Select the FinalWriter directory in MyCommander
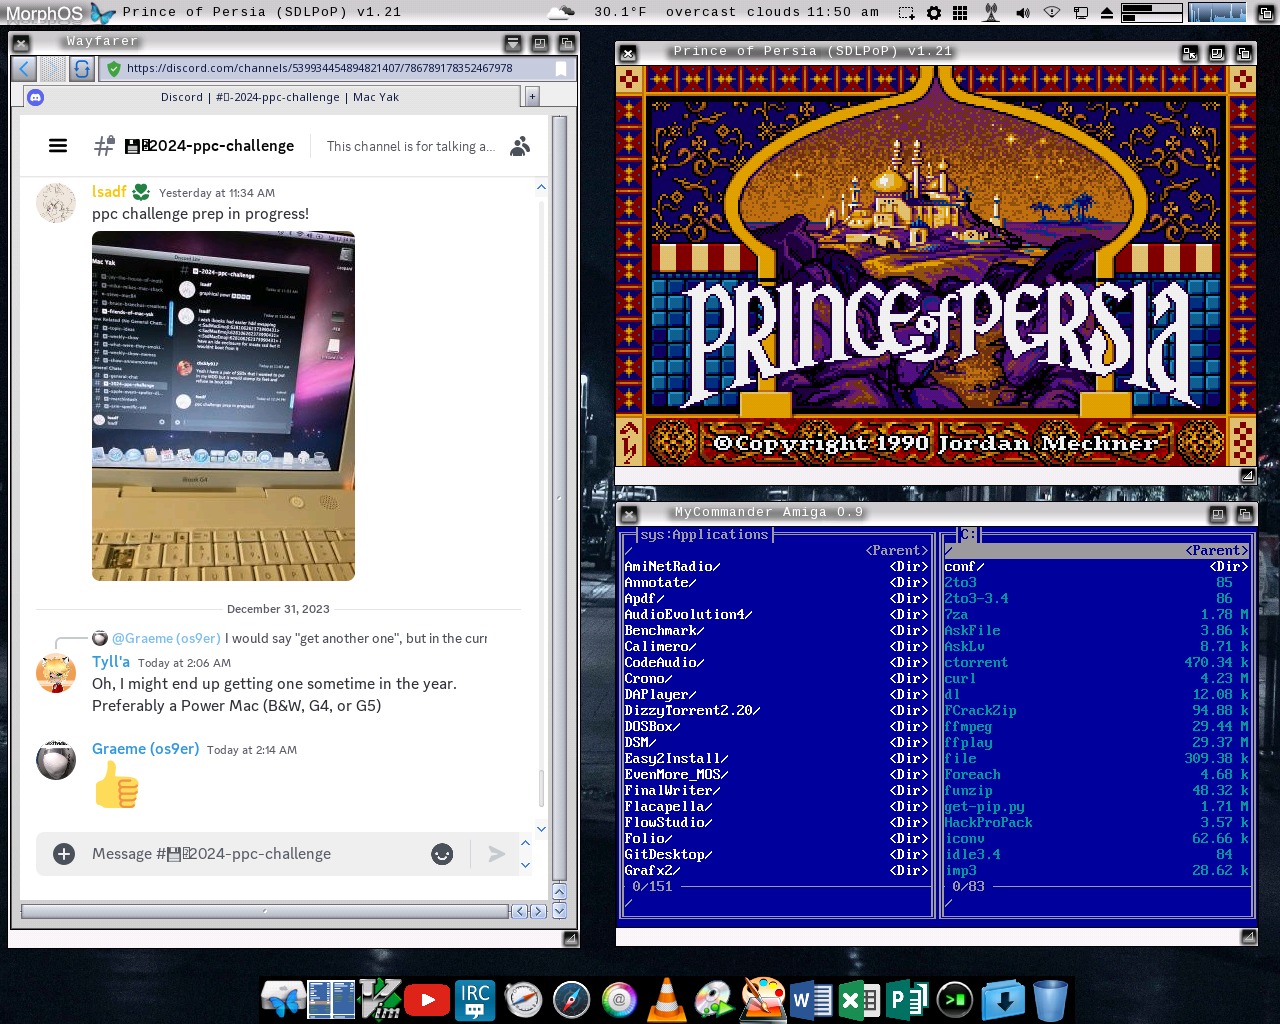 click(x=777, y=790)
